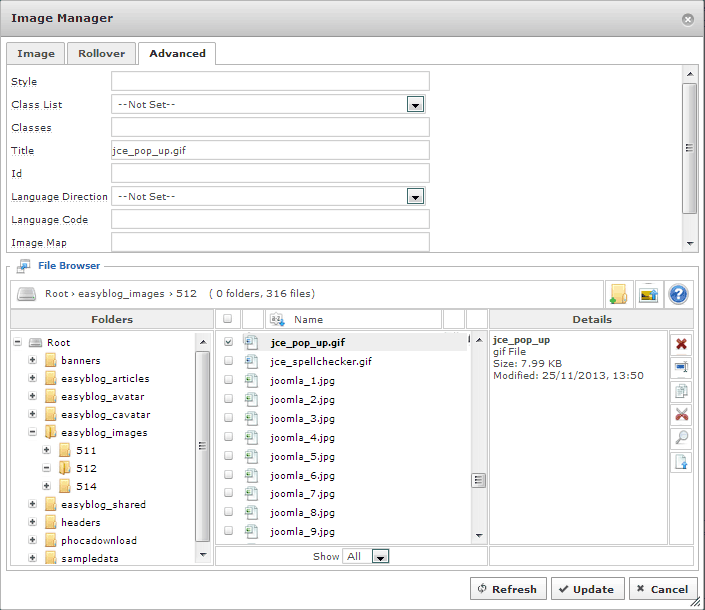Image resolution: width=705 pixels, height=610 pixels.
Task: Toggle the select-all files checkbox in header
Action: [x=228, y=319]
